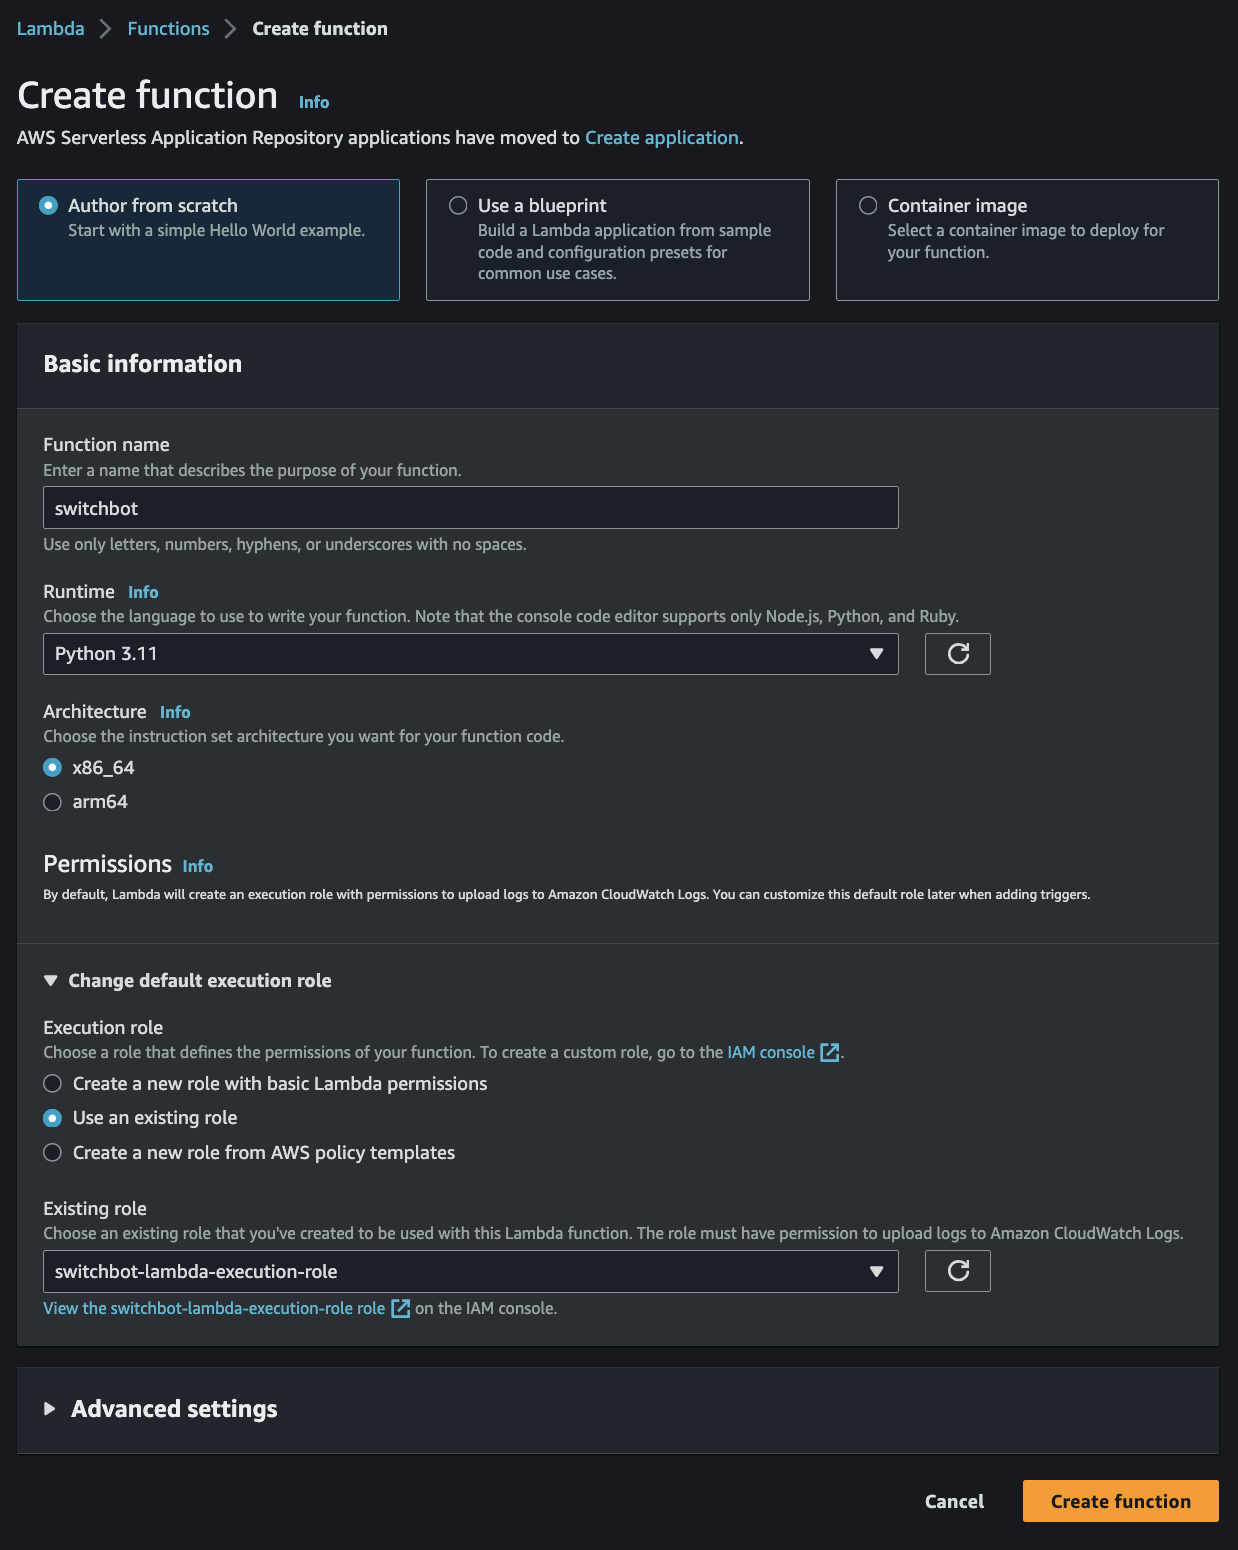Expand Advanced settings
Viewport: 1238px width, 1550px height.
49,1408
